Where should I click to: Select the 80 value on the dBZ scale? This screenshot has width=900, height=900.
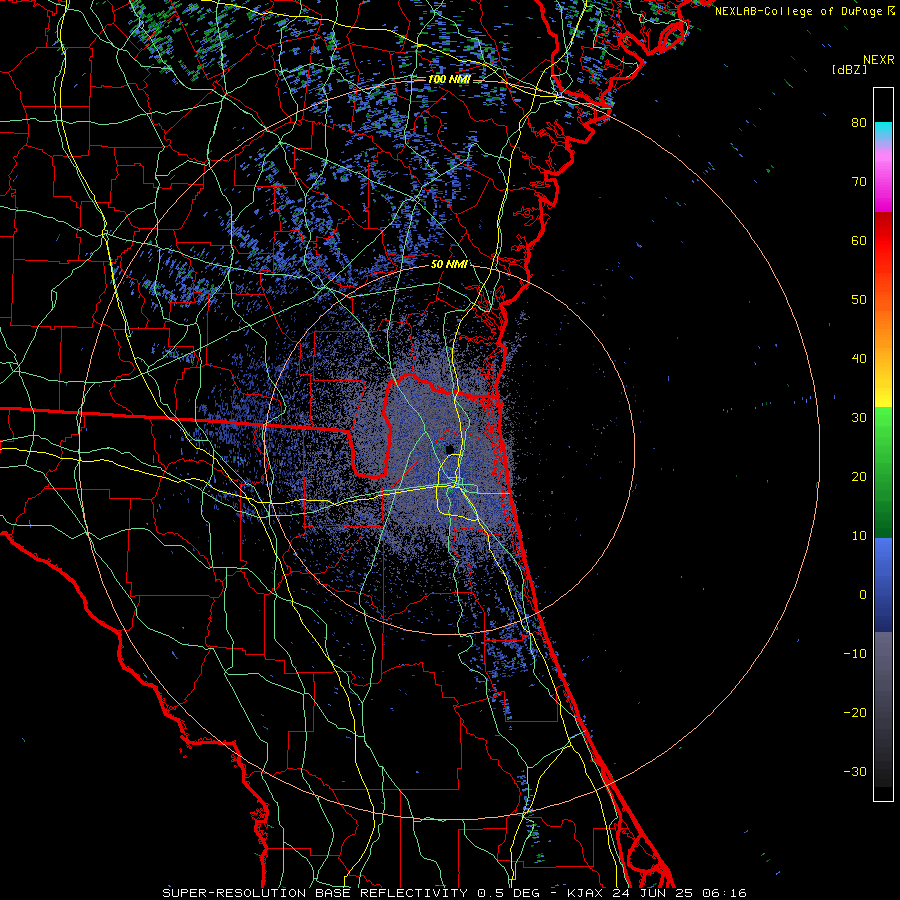pyautogui.click(x=859, y=122)
